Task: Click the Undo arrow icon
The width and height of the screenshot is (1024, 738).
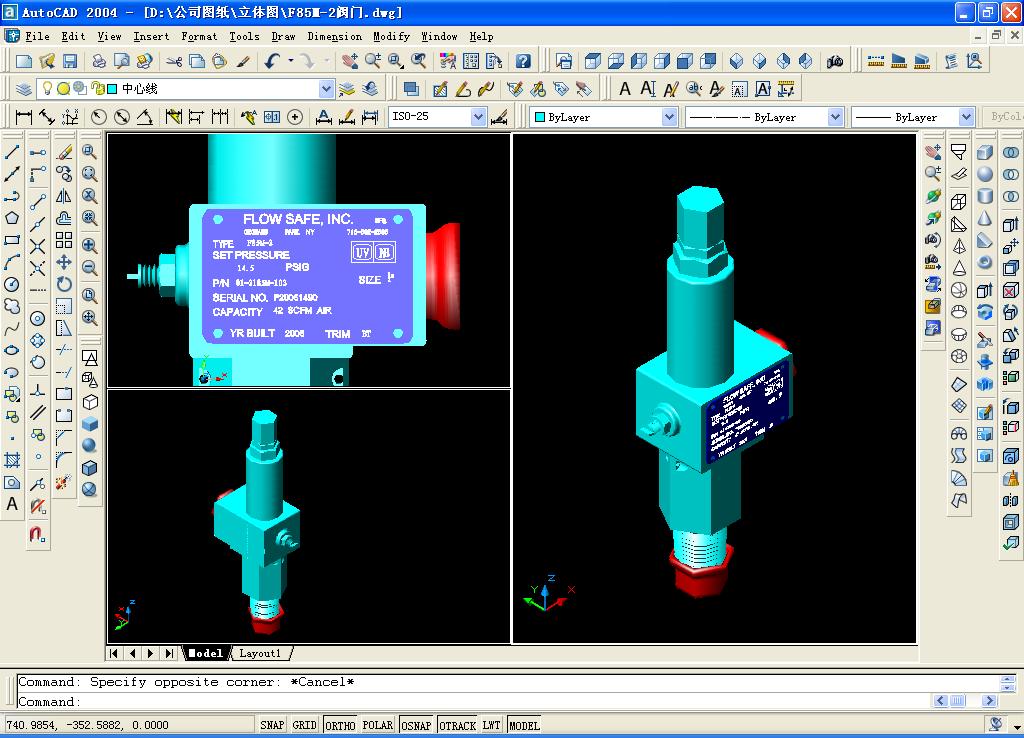Action: [272, 61]
